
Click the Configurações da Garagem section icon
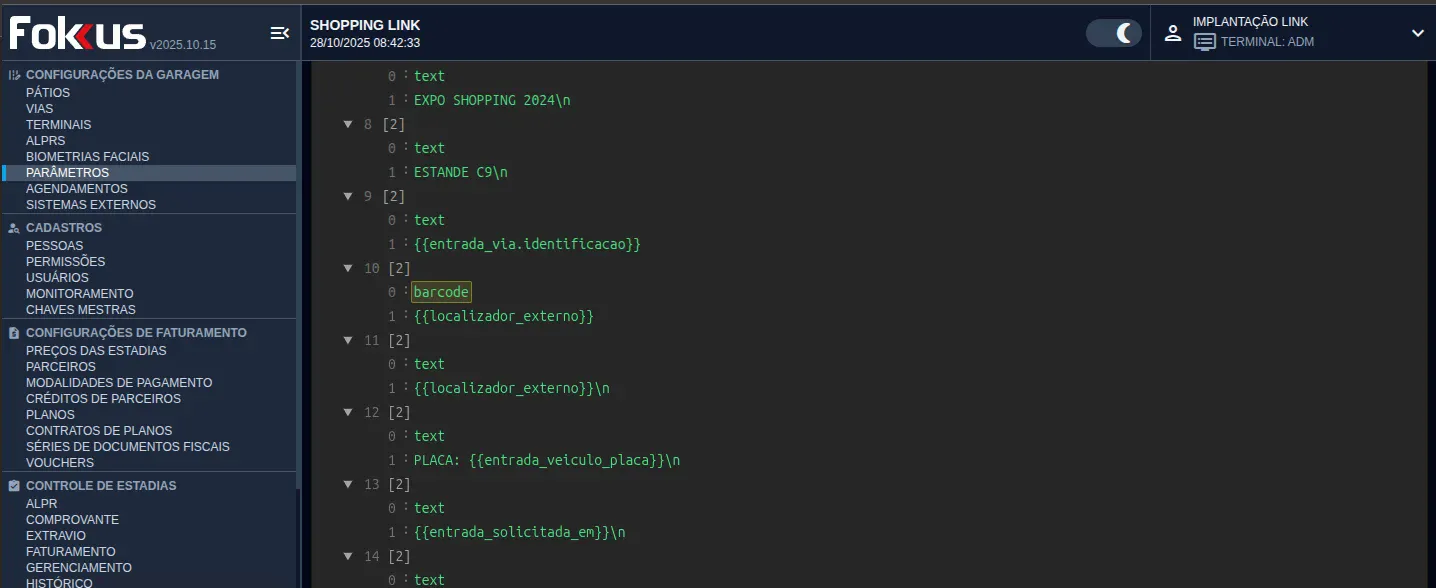click(x=14, y=75)
